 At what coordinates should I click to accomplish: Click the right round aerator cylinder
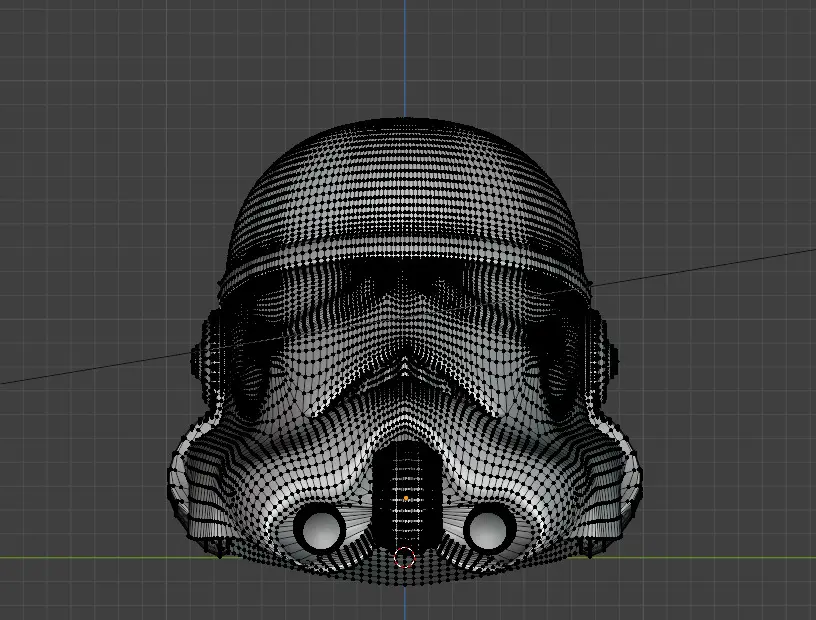(490, 527)
